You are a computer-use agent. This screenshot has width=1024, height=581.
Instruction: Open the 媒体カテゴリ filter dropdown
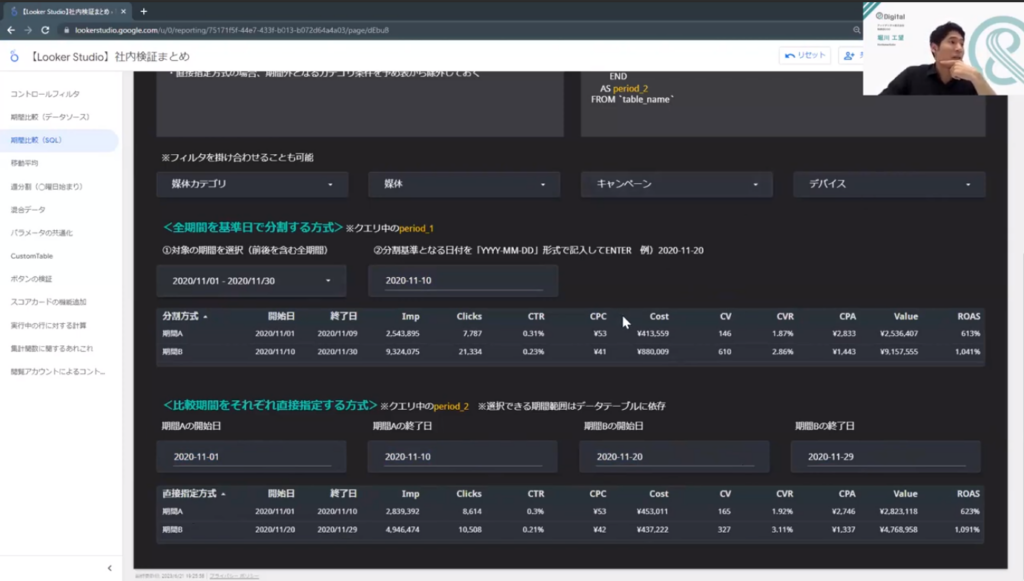(252, 184)
